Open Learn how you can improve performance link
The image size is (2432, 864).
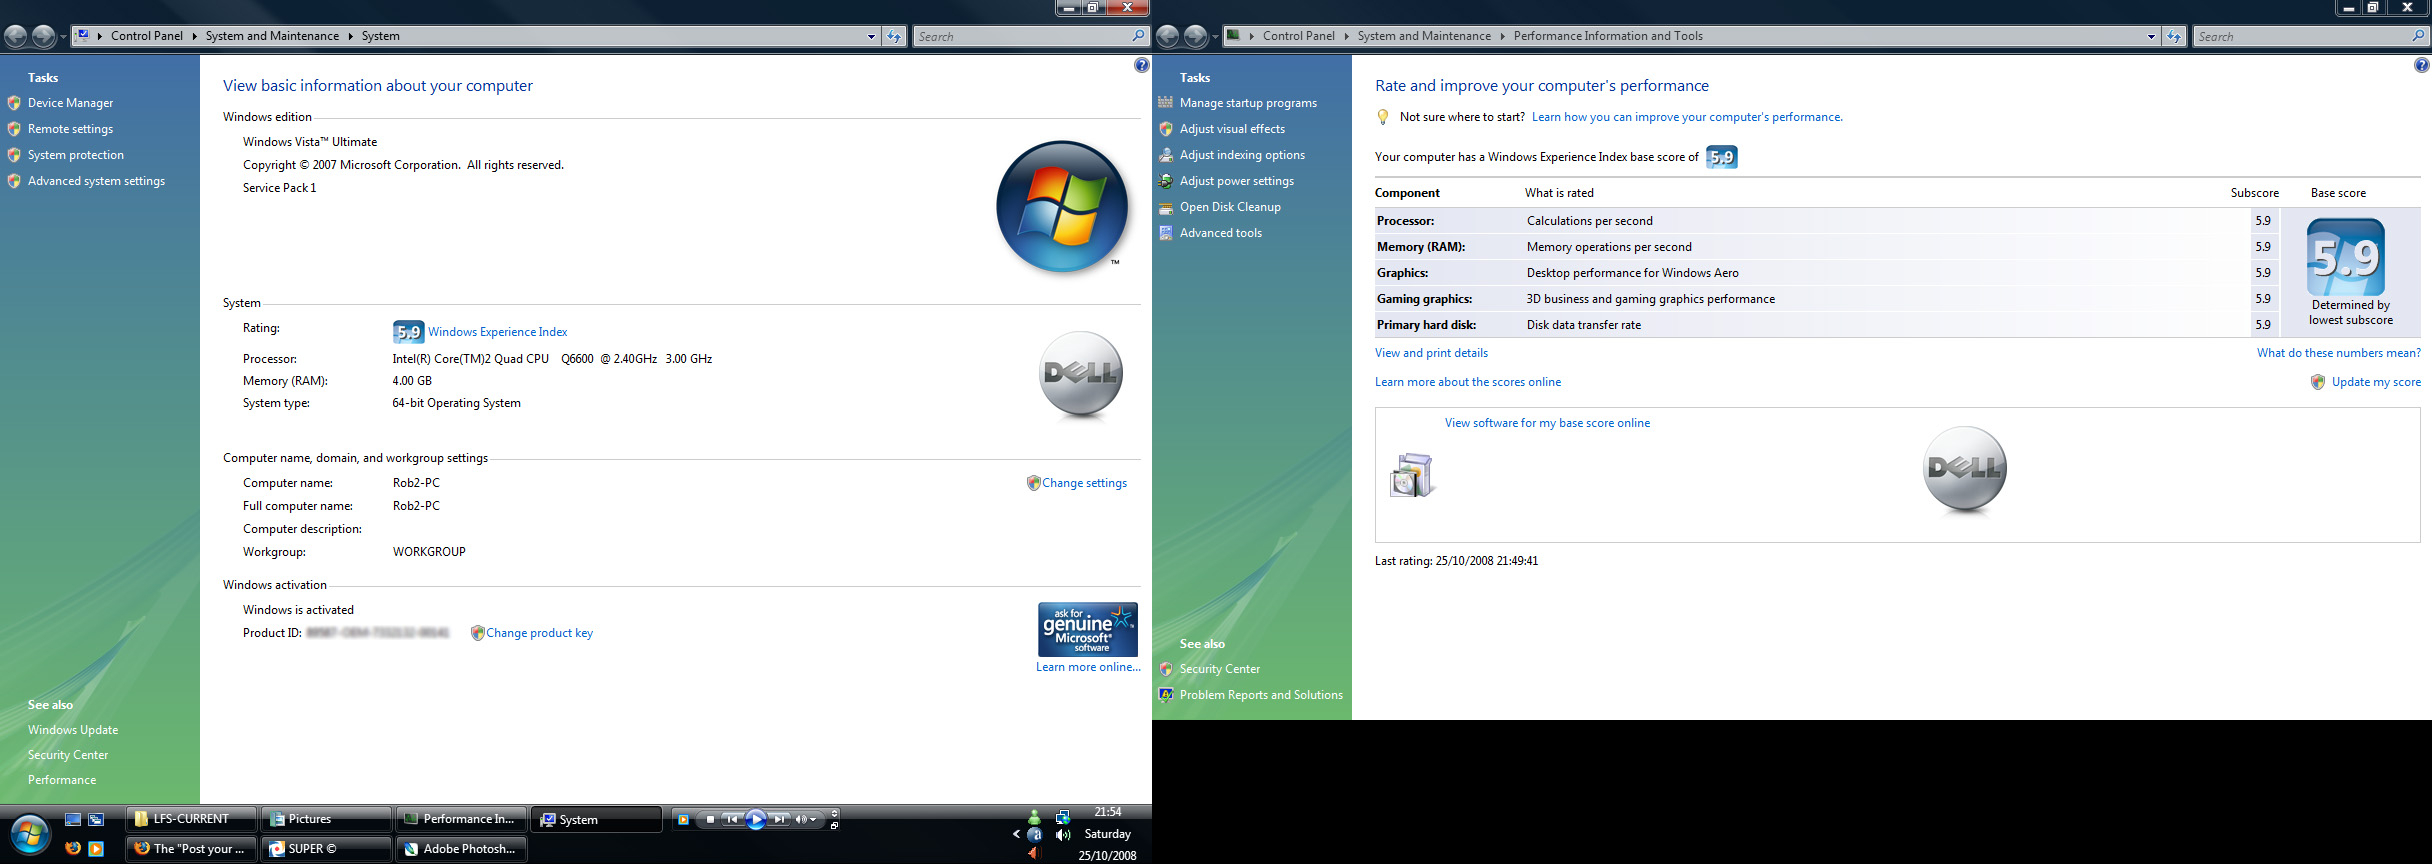pyautogui.click(x=1687, y=117)
